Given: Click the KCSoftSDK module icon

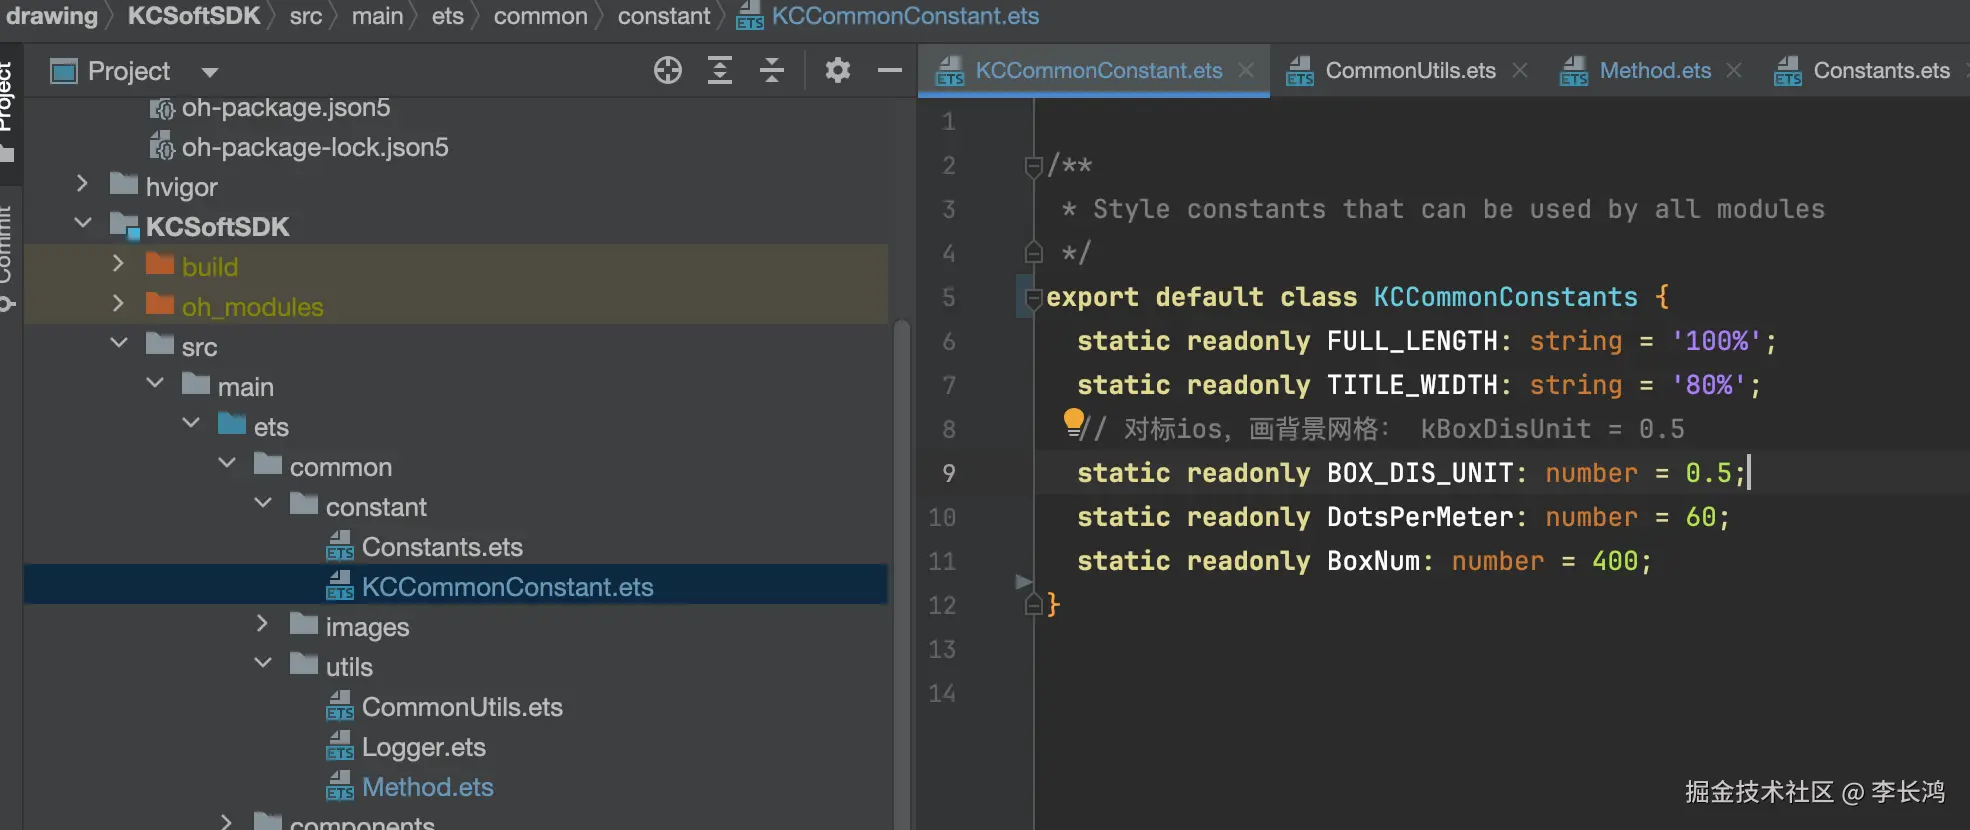Looking at the screenshot, I should [x=124, y=225].
